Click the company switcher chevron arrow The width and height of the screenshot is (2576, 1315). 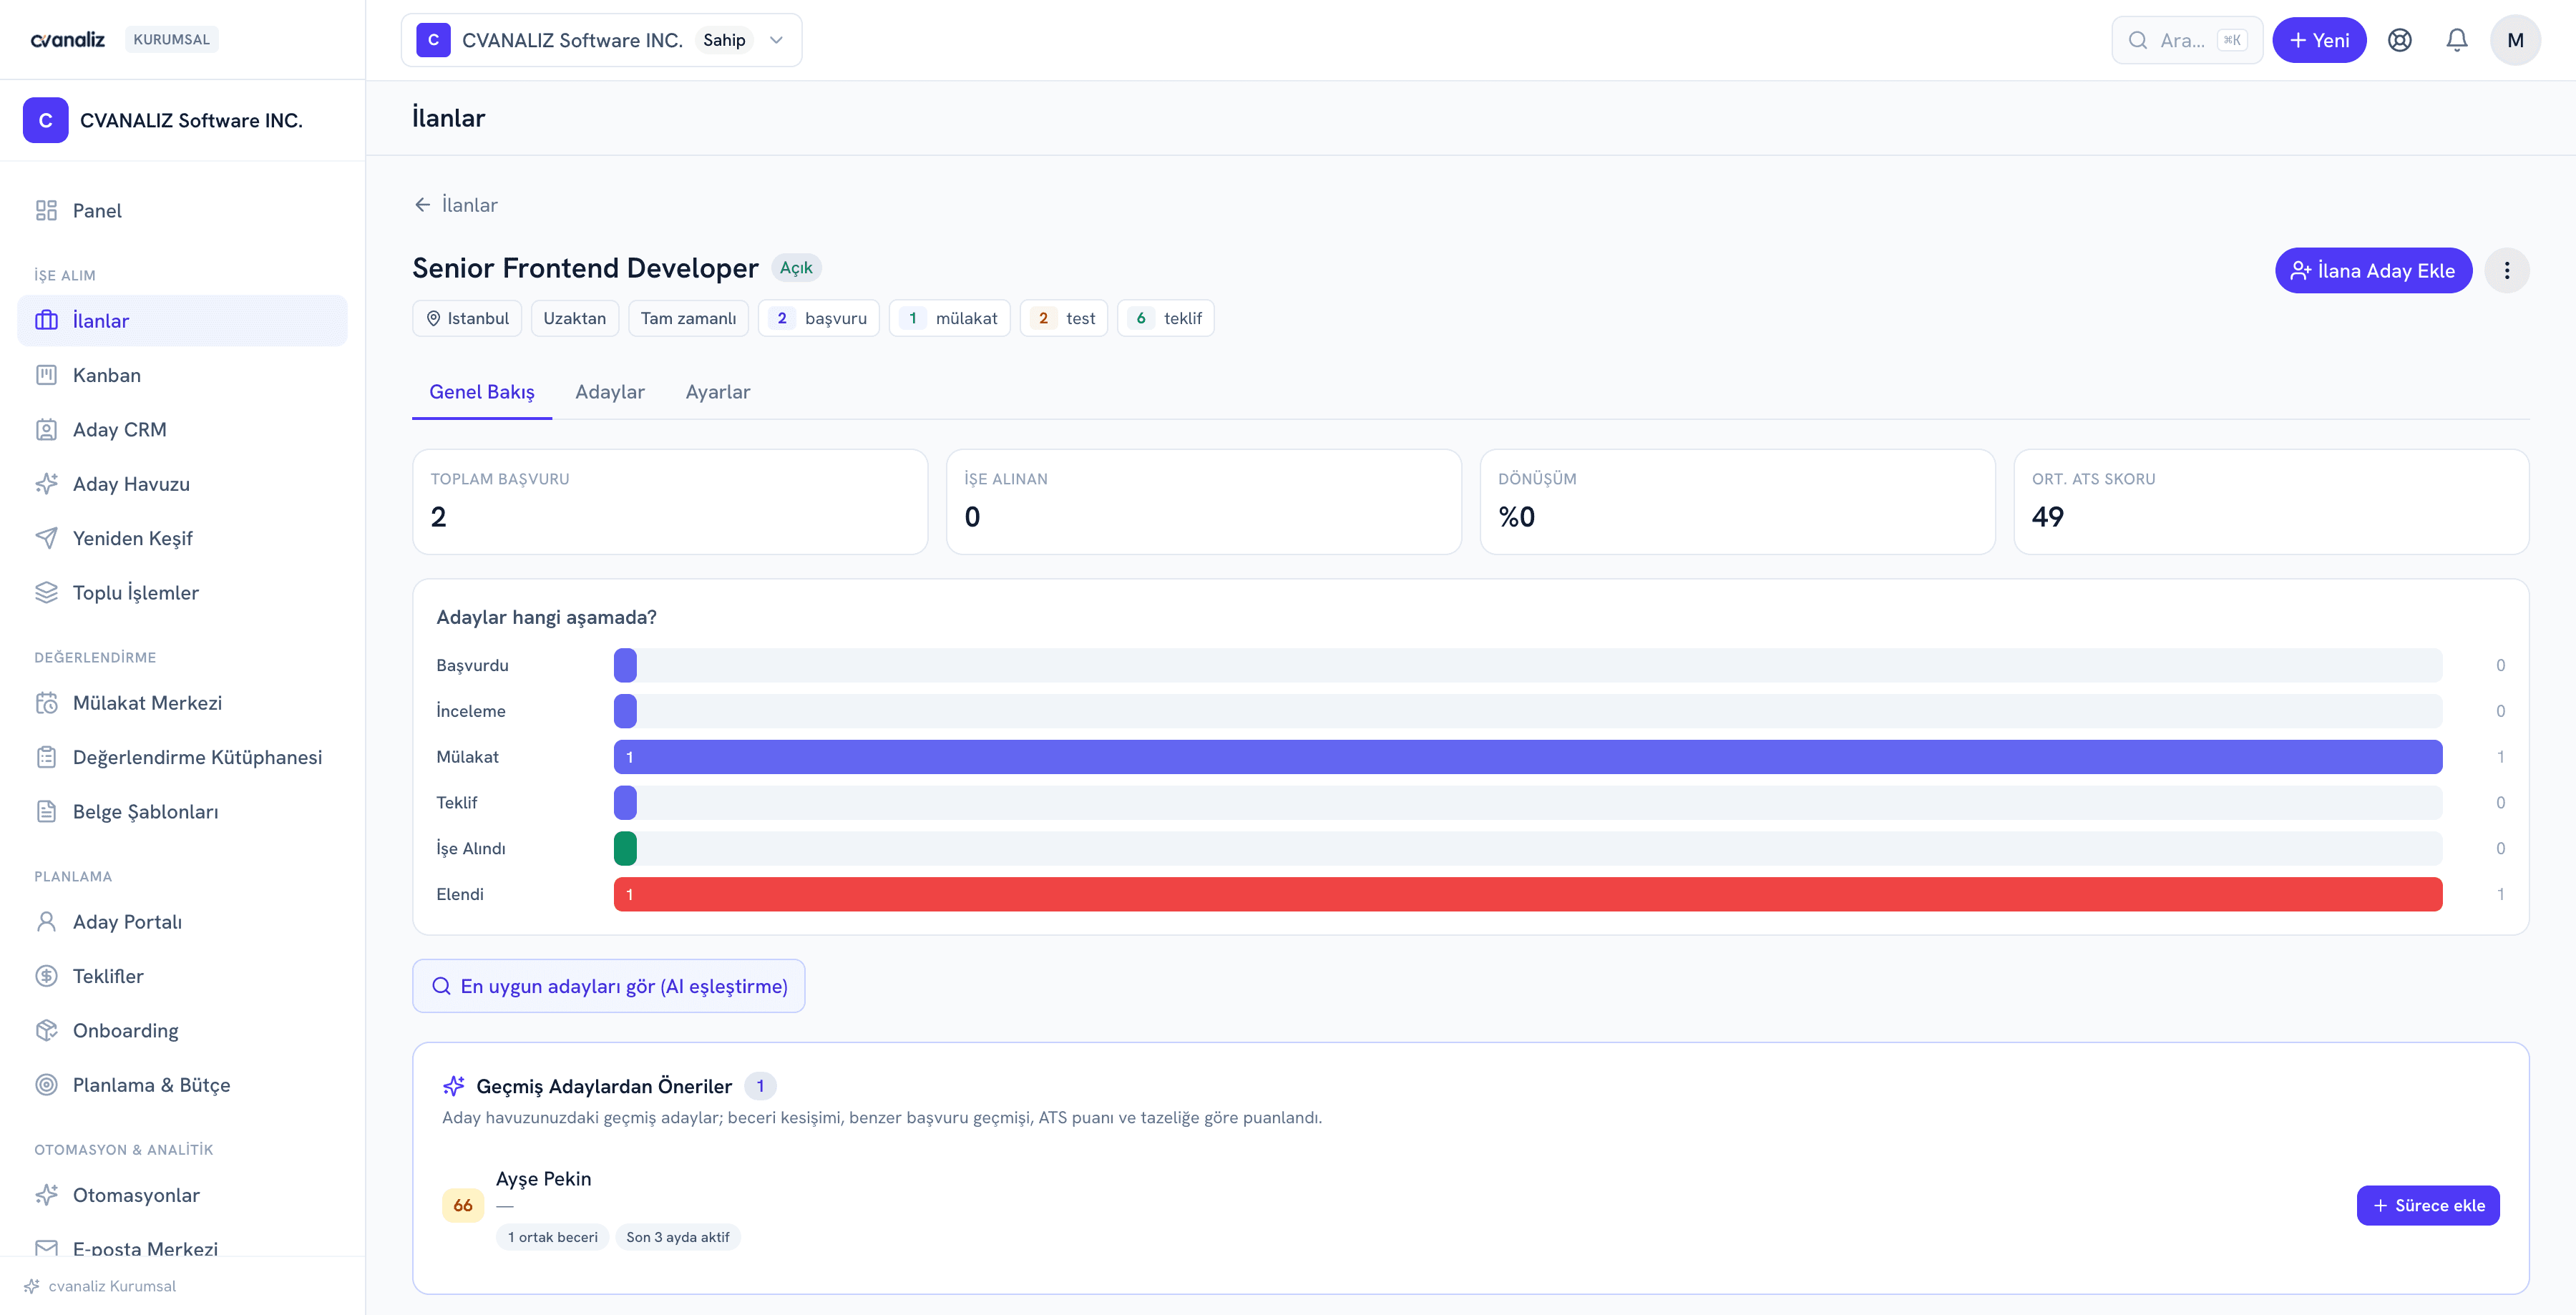tap(776, 40)
